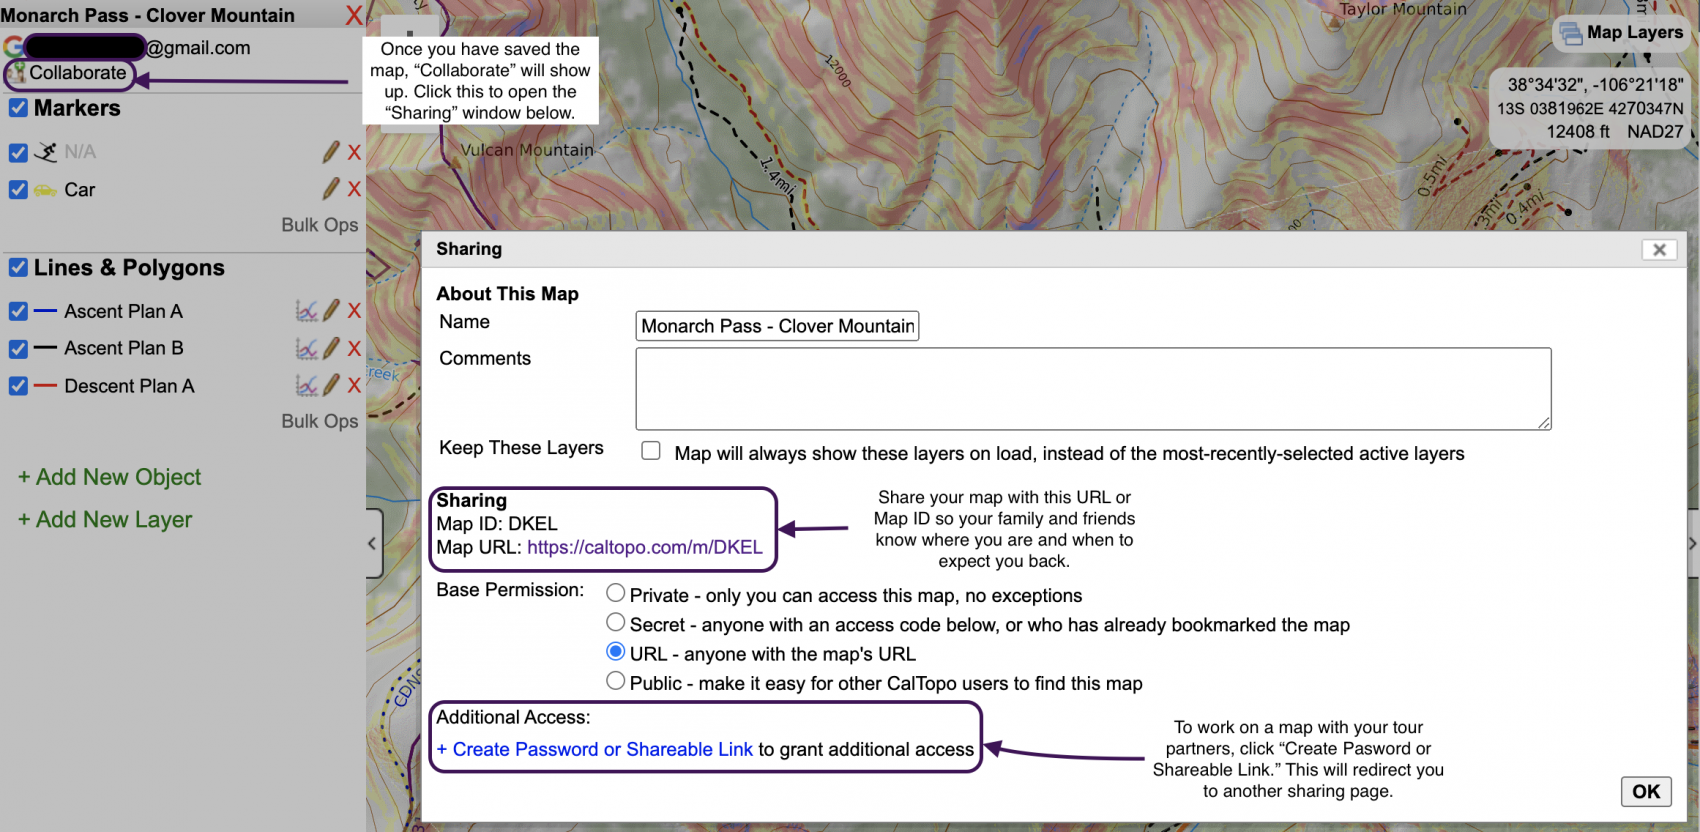This screenshot has width=1700, height=832.
Task: Click Vulcan Mountain label on map
Action: point(527,150)
